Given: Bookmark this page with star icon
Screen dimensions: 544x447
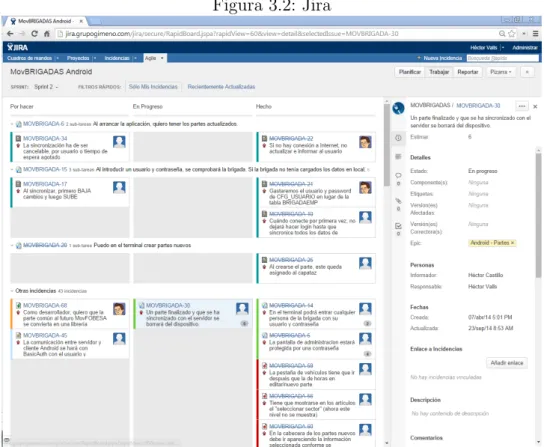Looking at the screenshot, I should pyautogui.click(x=512, y=34).
